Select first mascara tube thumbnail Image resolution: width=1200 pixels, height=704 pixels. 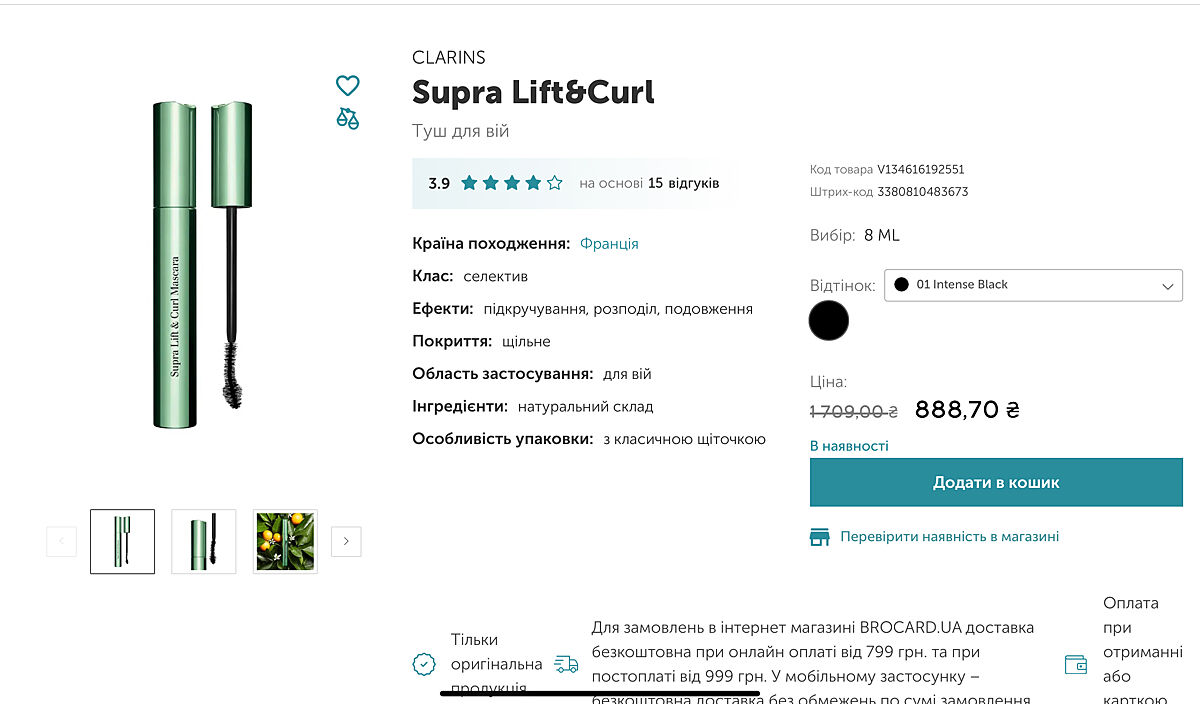(122, 541)
